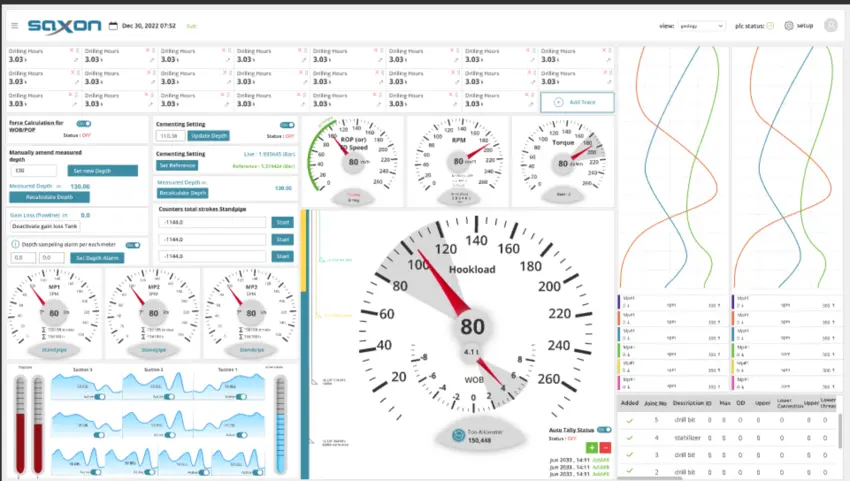The height and width of the screenshot is (481, 850).
Task: Click the user profile avatar icon
Action: tap(830, 25)
